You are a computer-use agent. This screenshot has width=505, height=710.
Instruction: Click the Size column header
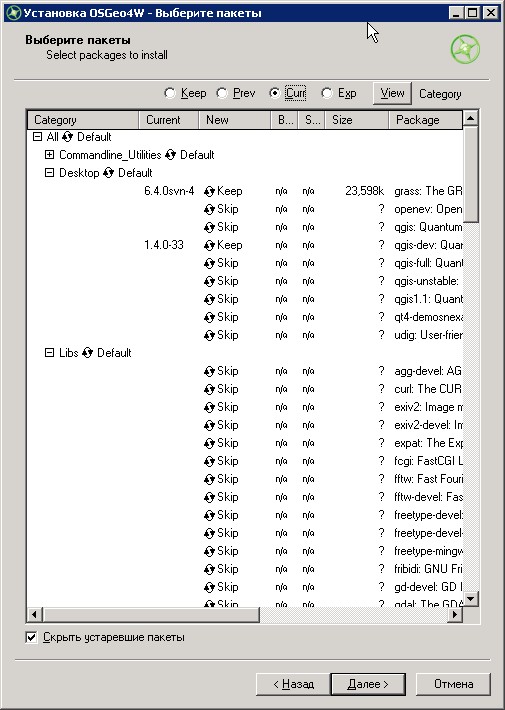pos(356,120)
